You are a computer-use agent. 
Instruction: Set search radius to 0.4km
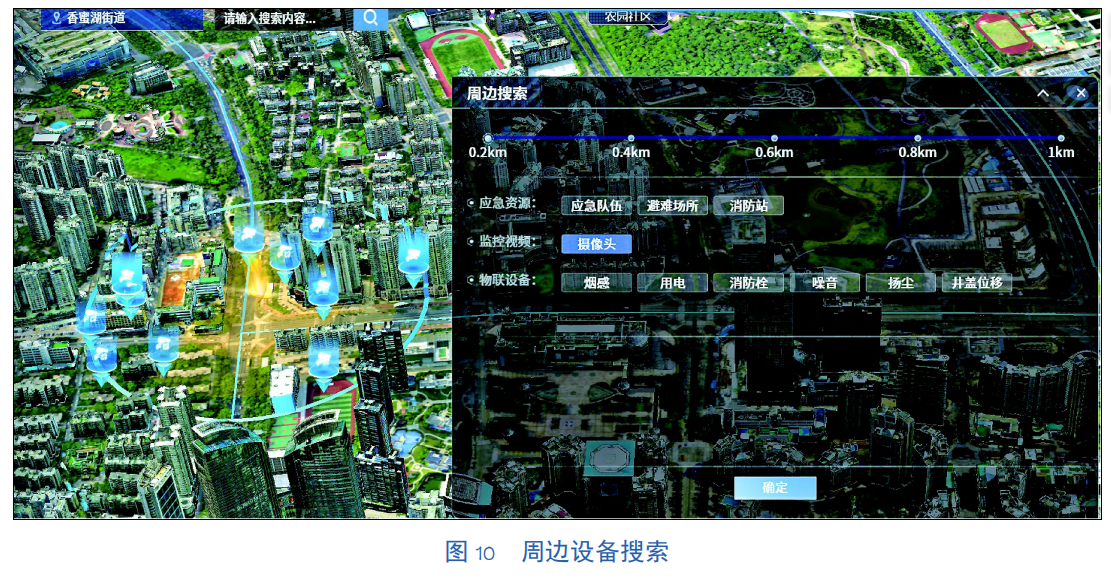pyautogui.click(x=631, y=139)
